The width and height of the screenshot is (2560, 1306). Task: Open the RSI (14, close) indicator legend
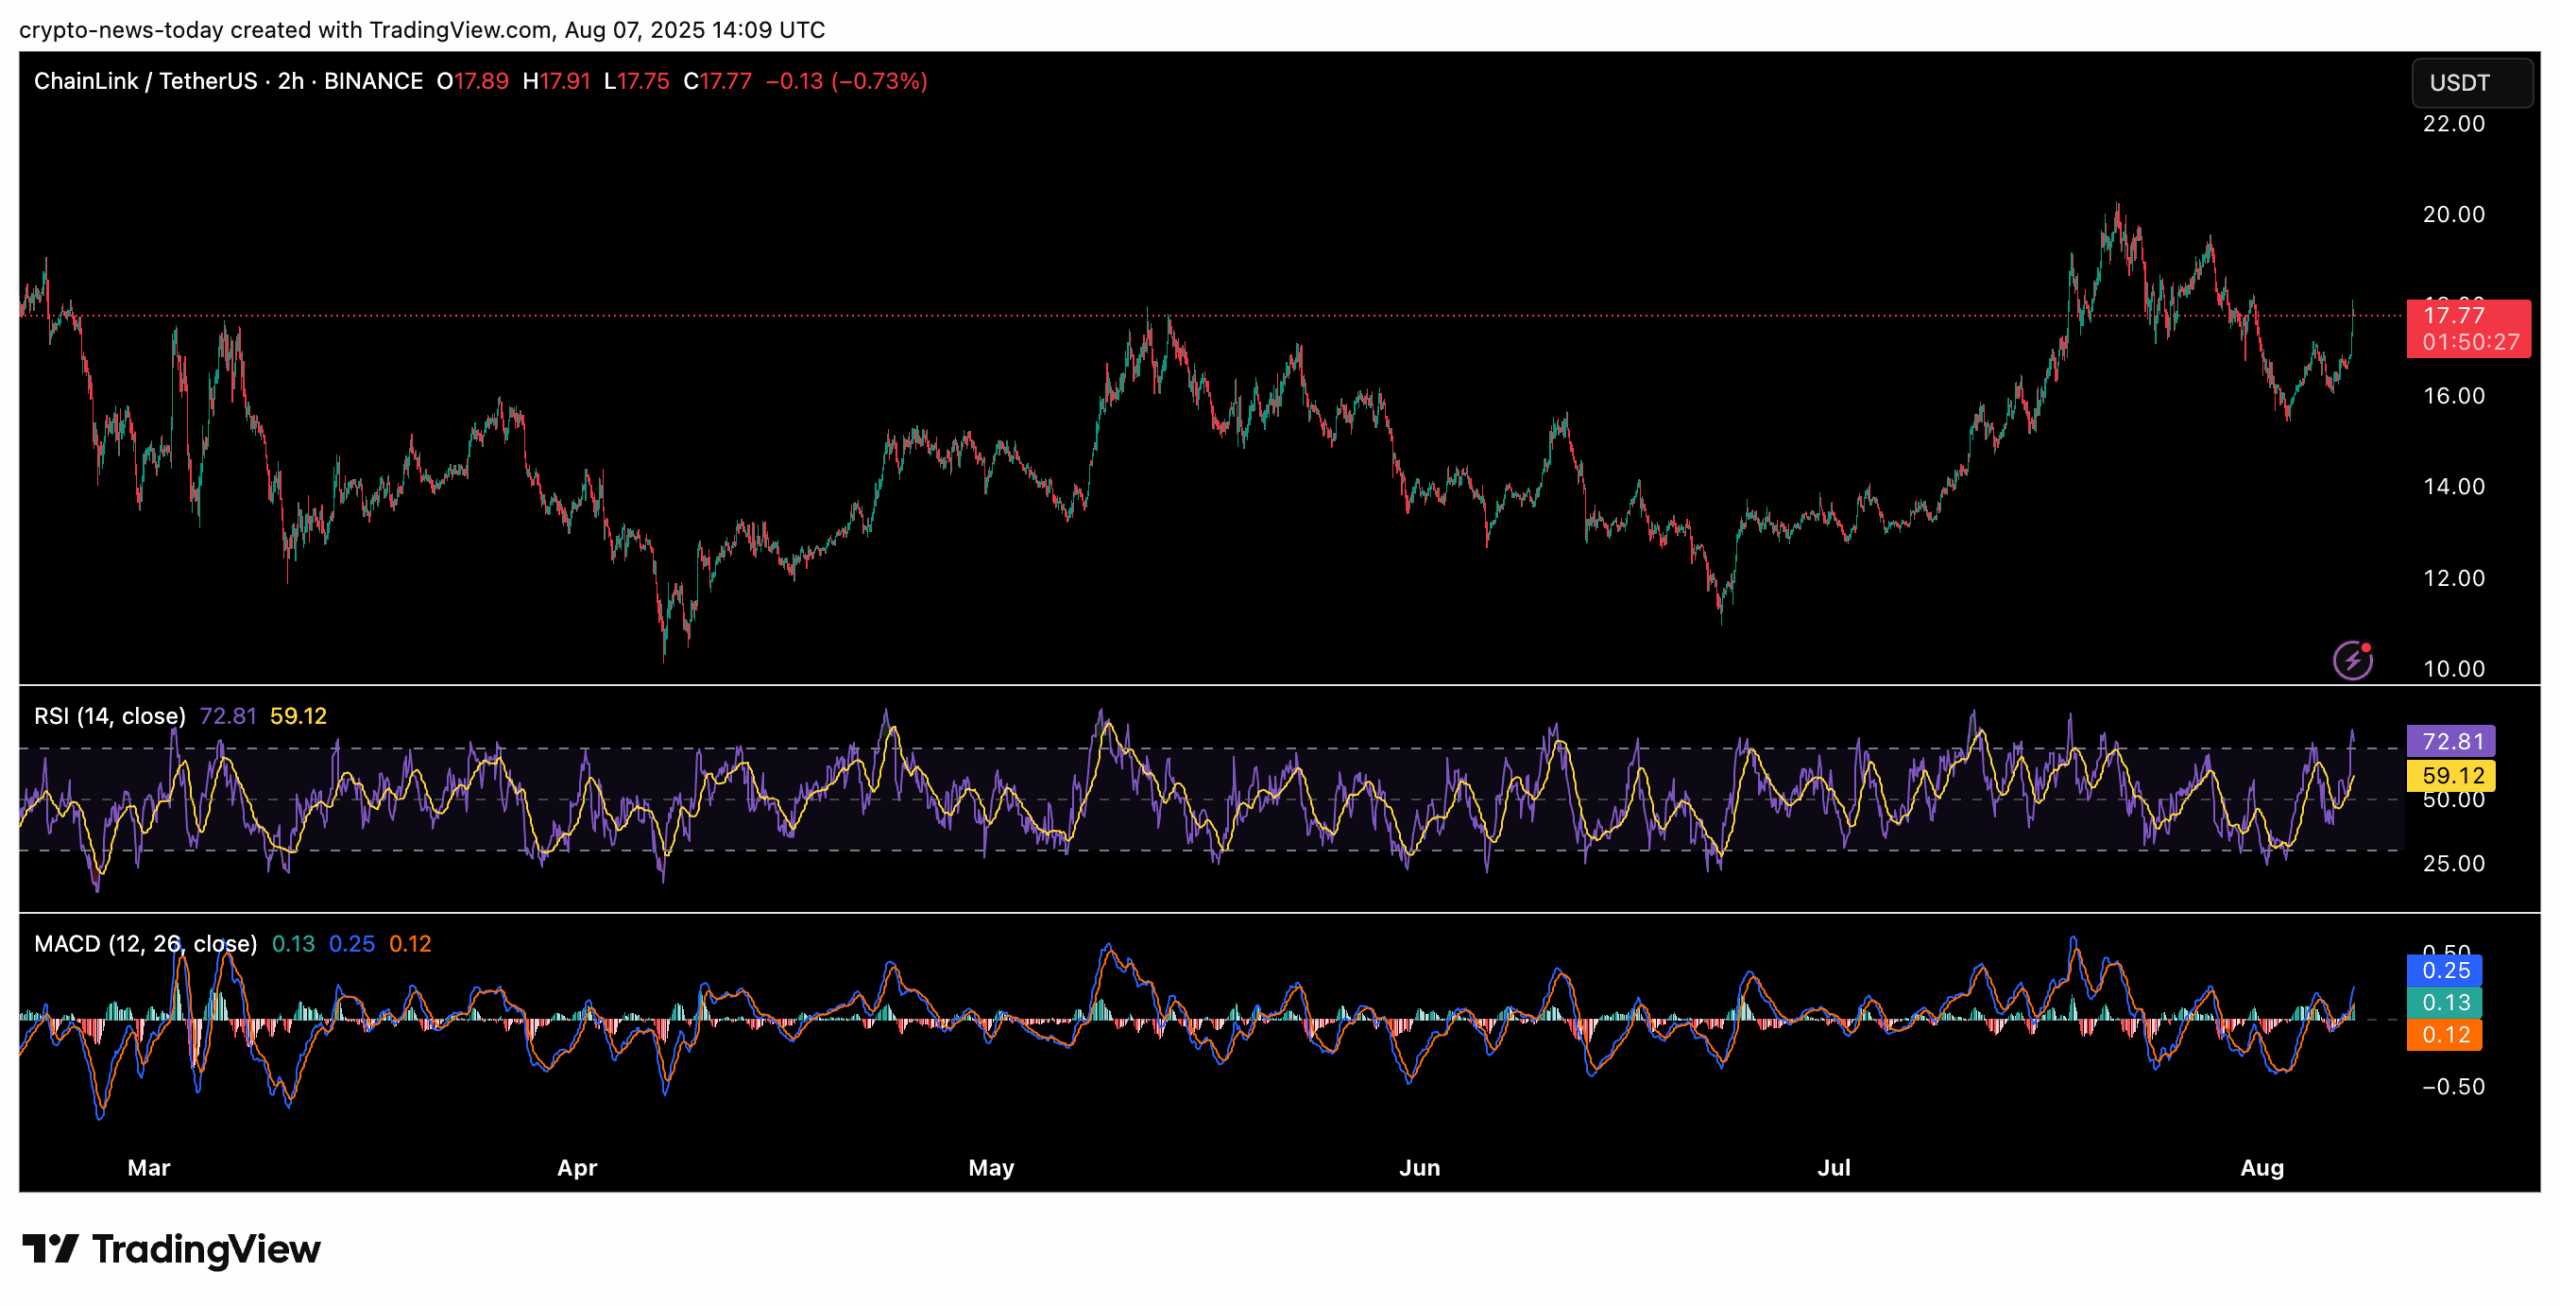(x=110, y=716)
